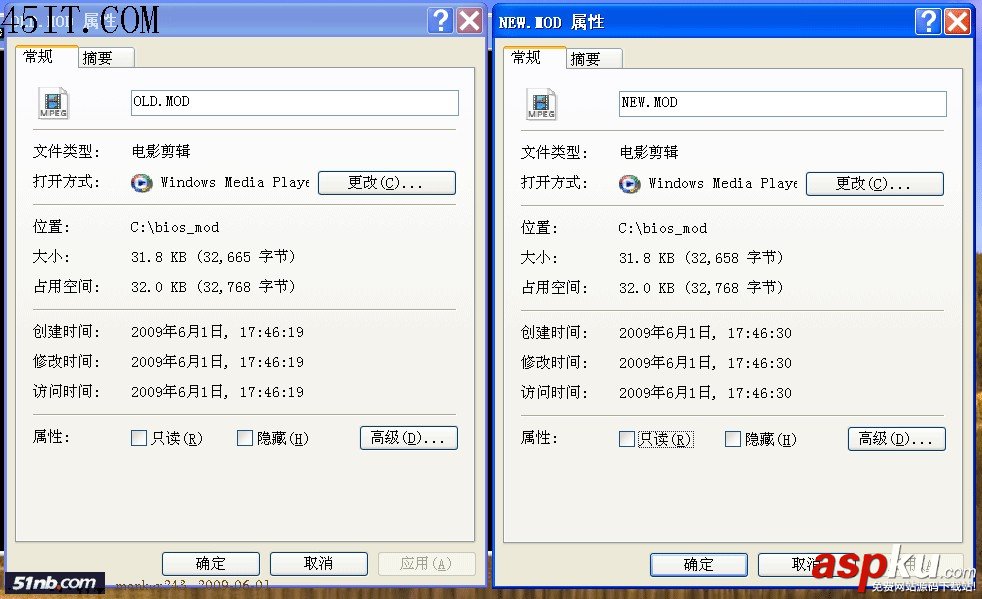Click the MPEG file icon in OLD.MOD window
The height and width of the screenshot is (599, 982).
[x=54, y=103]
